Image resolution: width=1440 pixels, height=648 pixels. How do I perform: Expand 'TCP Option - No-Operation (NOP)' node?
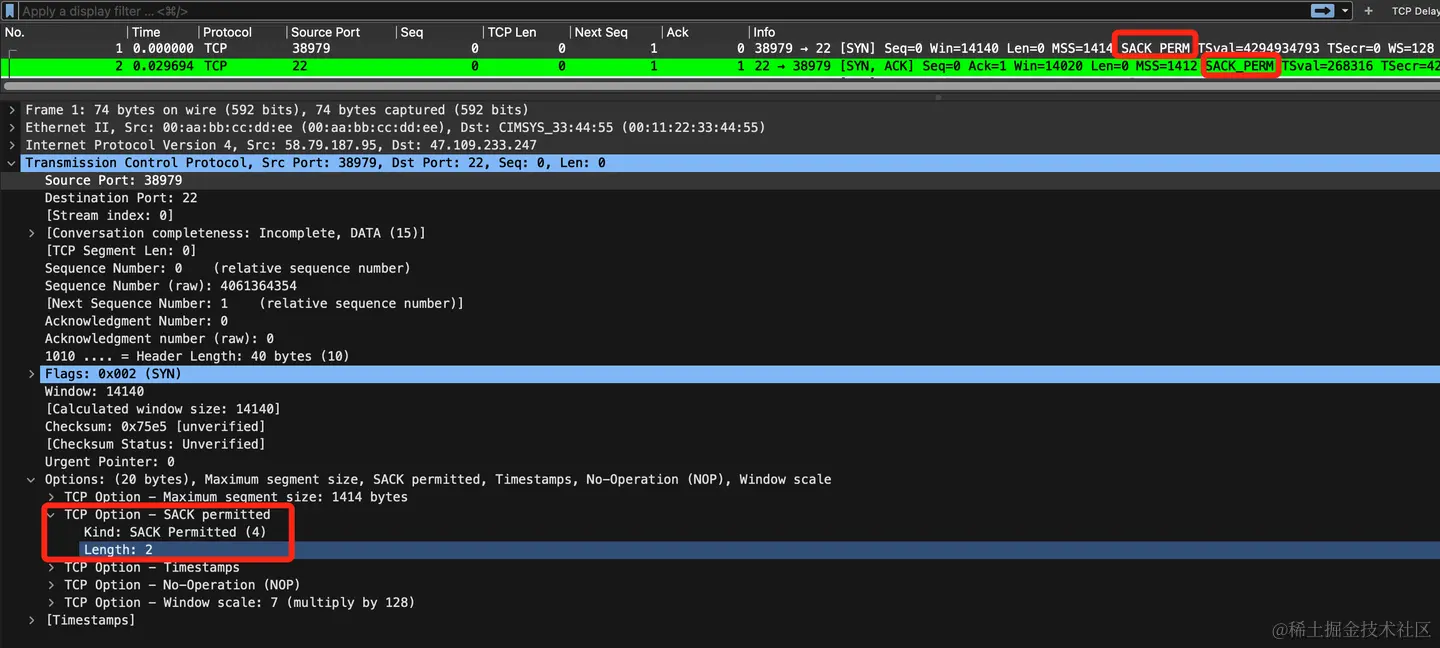[x=51, y=585]
